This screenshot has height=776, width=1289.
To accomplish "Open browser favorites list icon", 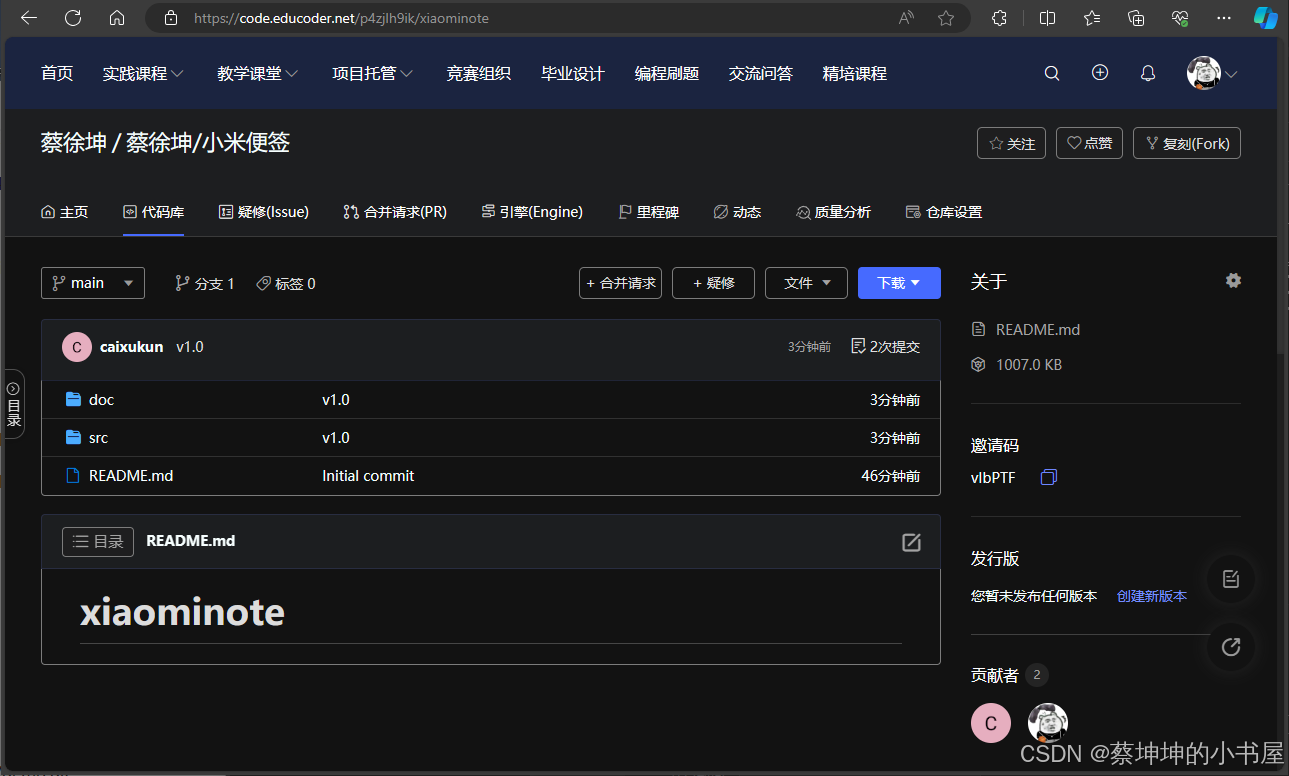I will coord(1092,18).
